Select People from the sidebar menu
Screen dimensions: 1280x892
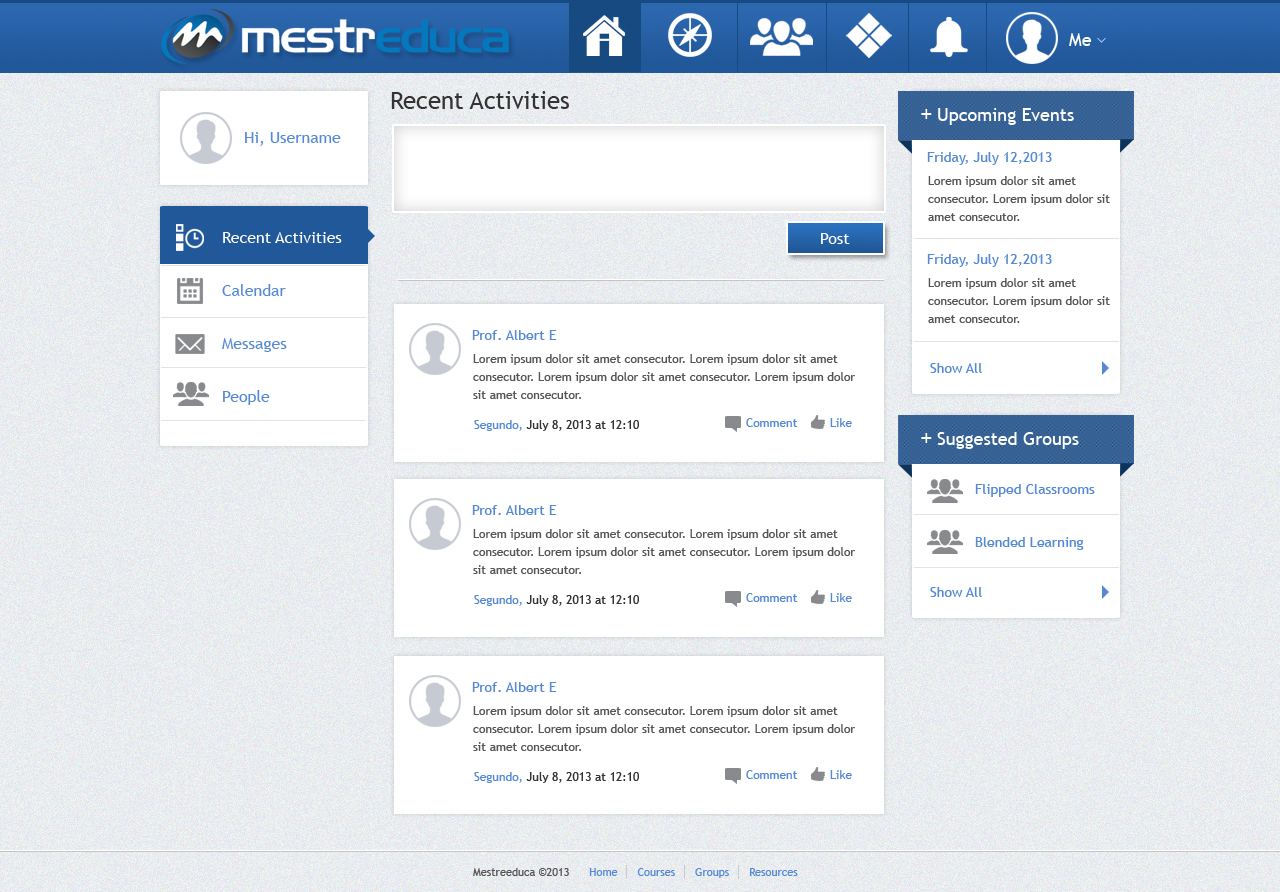(245, 396)
